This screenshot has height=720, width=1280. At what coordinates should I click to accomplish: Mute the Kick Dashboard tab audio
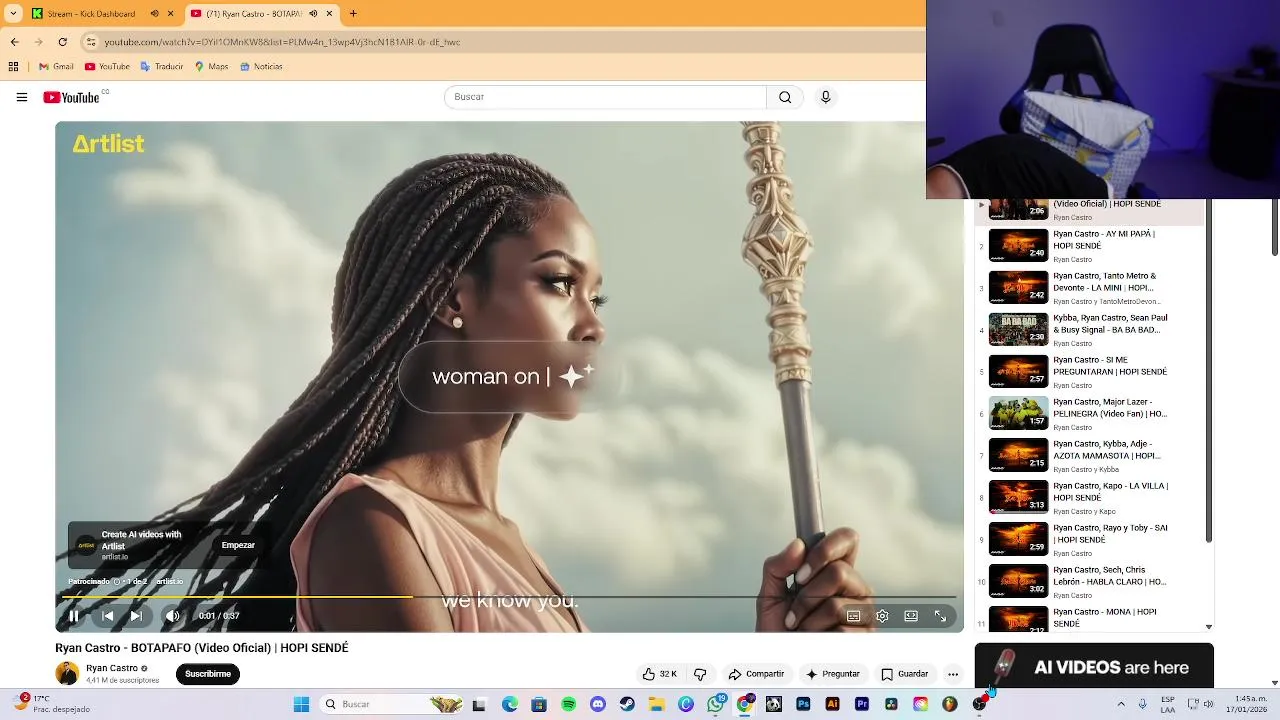pyautogui.click(x=154, y=13)
